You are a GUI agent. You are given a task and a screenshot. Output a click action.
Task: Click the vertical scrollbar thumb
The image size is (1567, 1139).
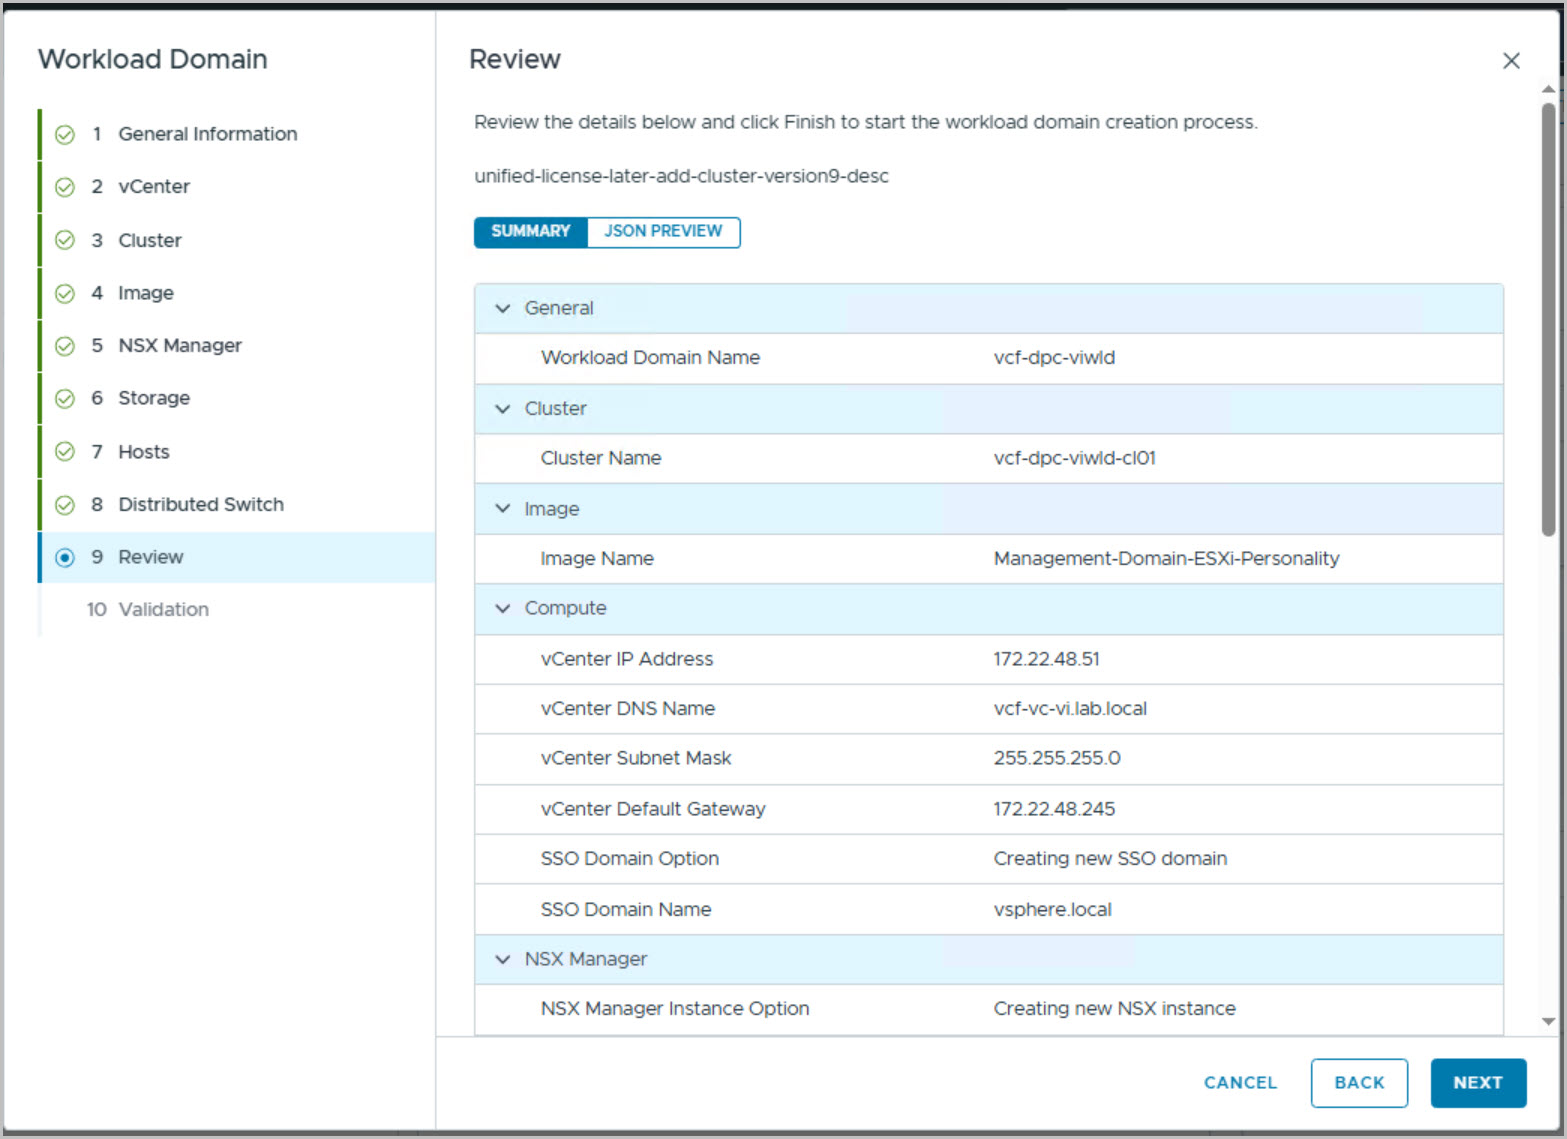(x=1548, y=320)
